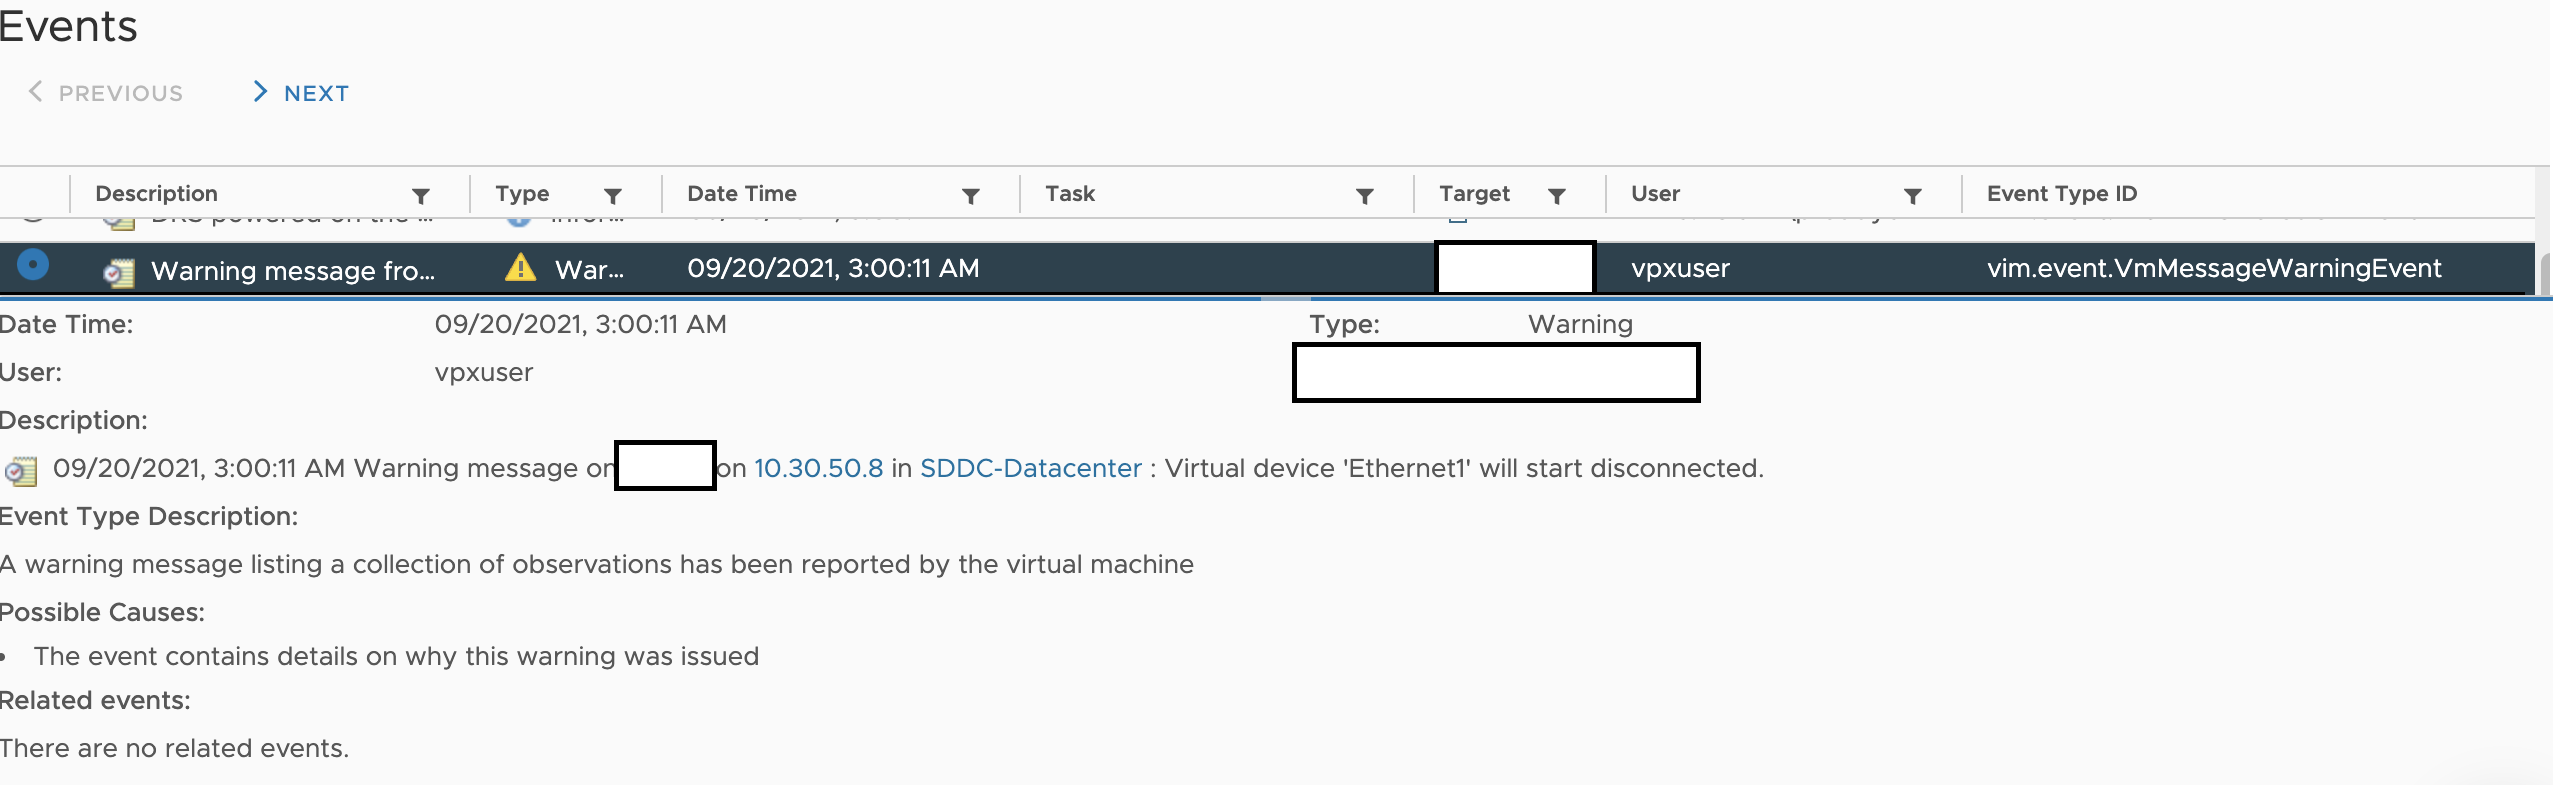
Task: Click the User column header
Action: [x=1655, y=194]
